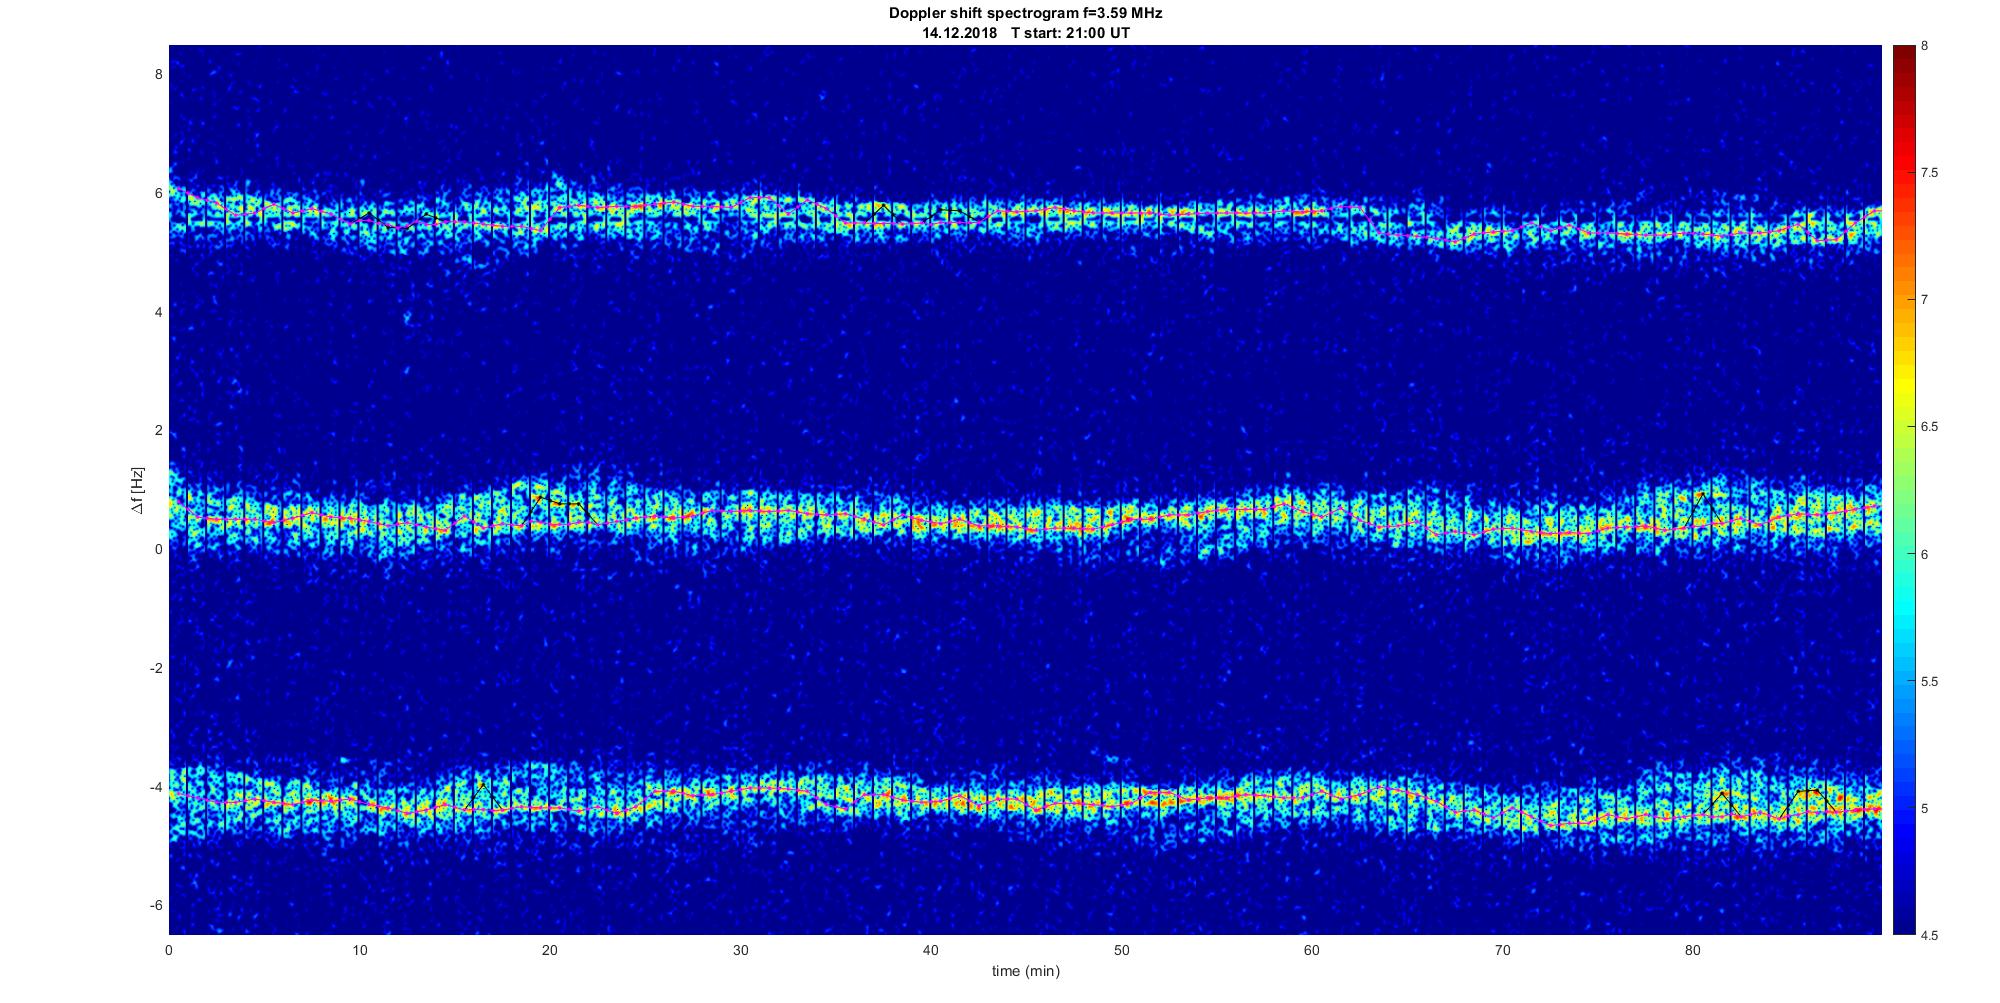The image size is (2000, 1003).
Task: Click the colorbar tick label '5.5'
Action: click(x=1929, y=682)
